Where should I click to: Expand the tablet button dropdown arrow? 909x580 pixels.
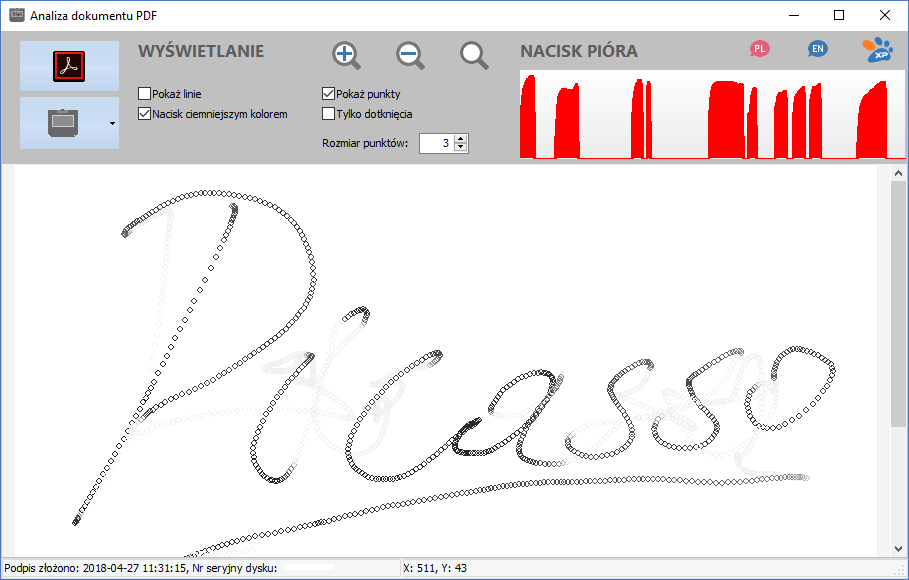pyautogui.click(x=112, y=123)
